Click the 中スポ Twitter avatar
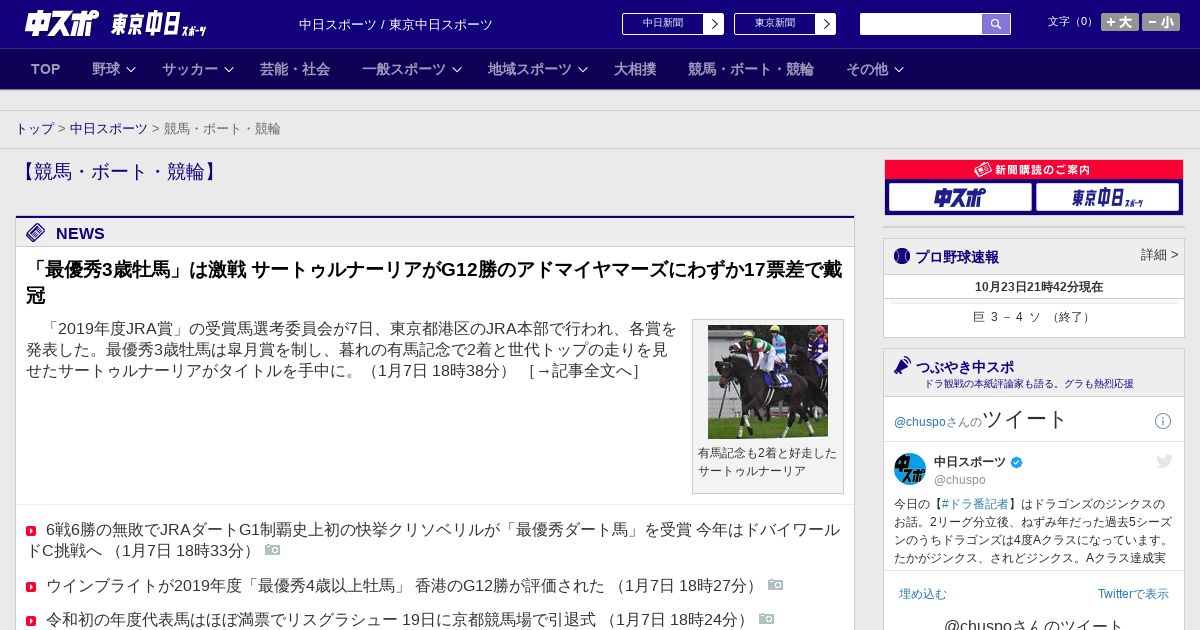 pyautogui.click(x=910, y=469)
